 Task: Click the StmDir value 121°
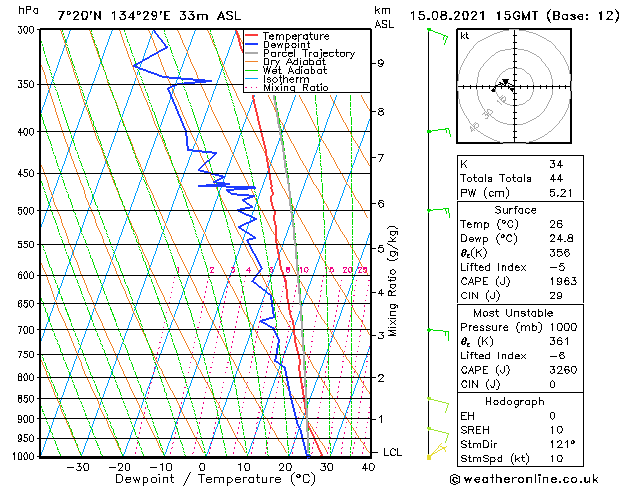(x=562, y=444)
